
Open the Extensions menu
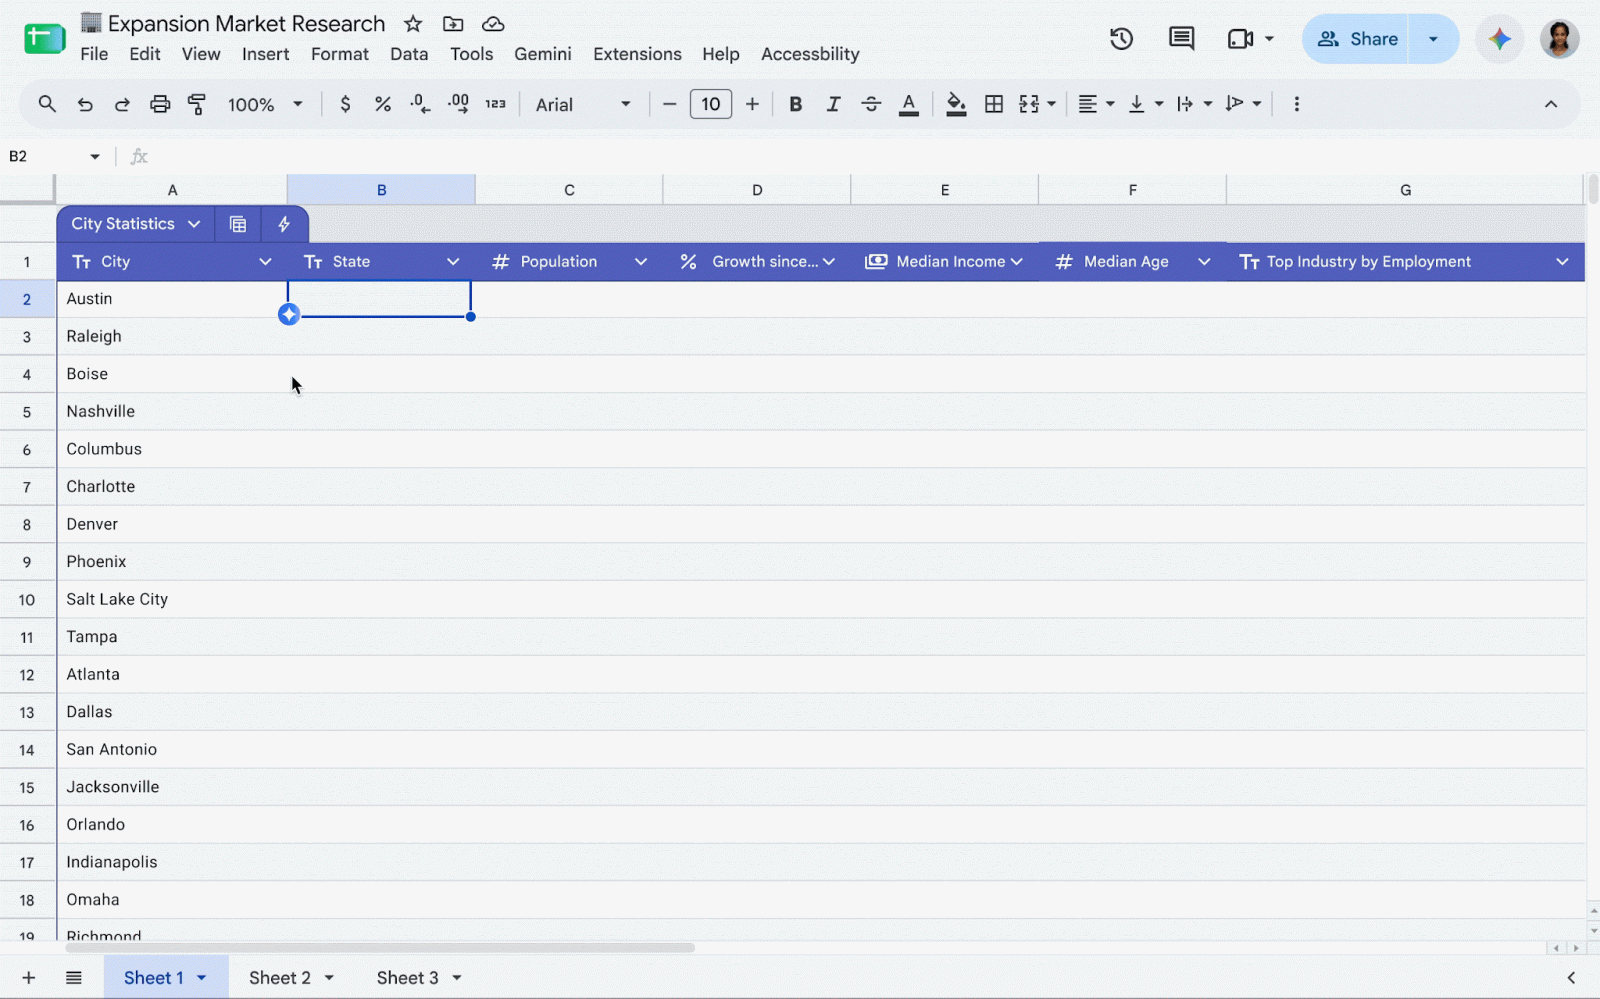tap(637, 54)
